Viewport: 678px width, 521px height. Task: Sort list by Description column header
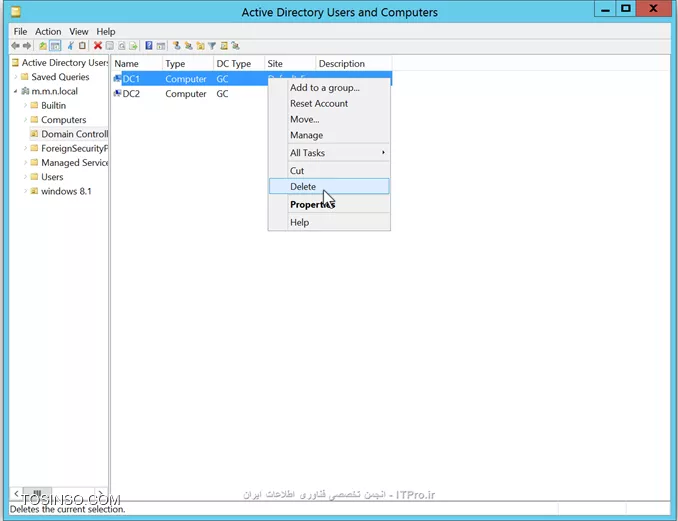[354, 64]
